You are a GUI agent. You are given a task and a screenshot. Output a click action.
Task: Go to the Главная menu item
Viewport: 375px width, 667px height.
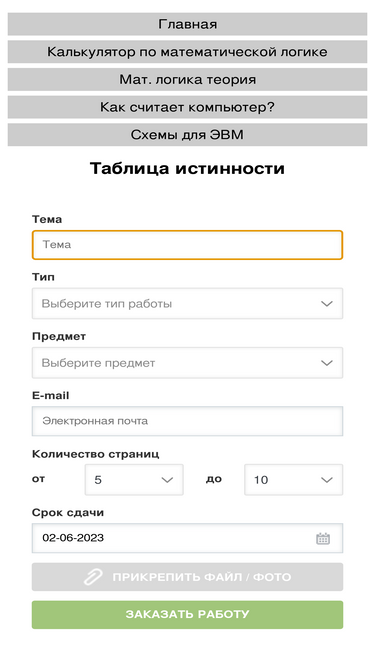click(187, 24)
